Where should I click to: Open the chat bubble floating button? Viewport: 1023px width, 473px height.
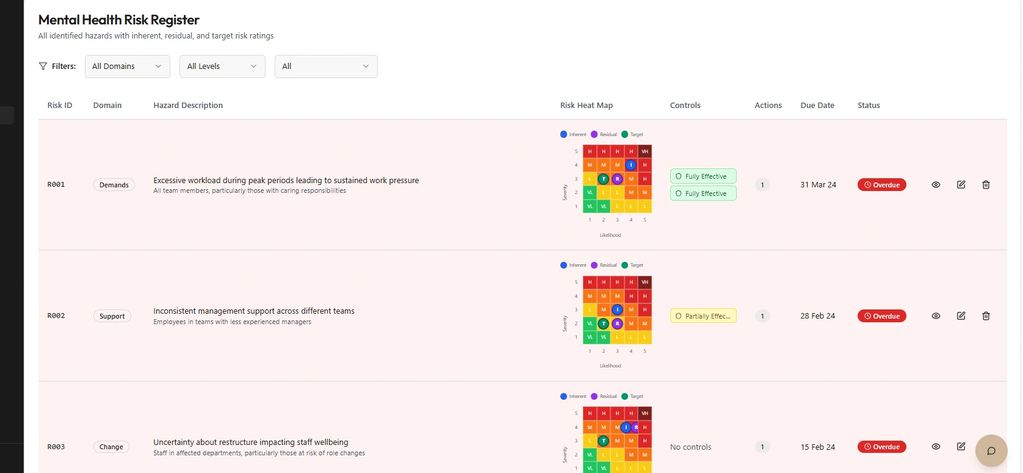pyautogui.click(x=991, y=451)
